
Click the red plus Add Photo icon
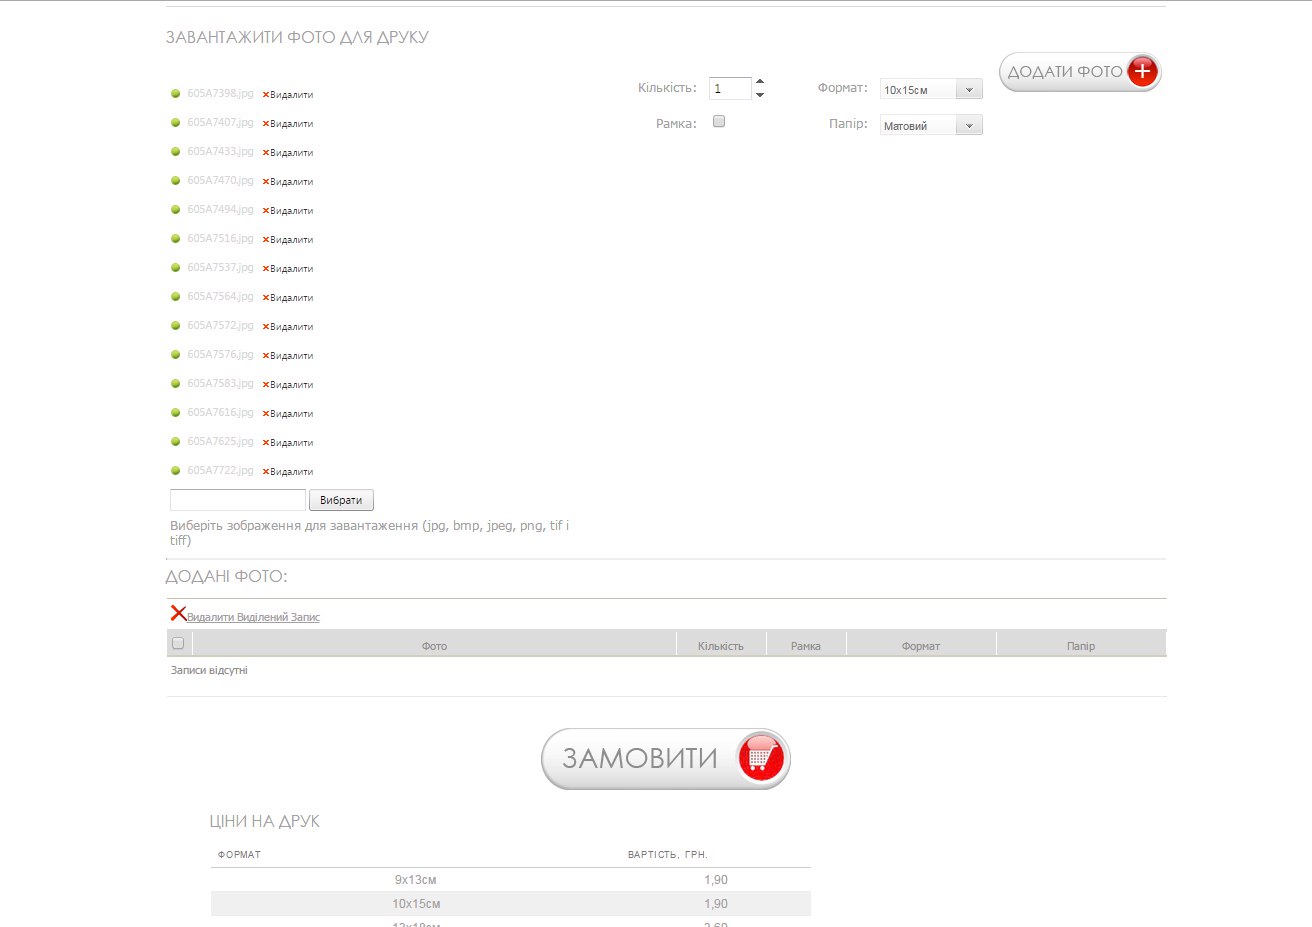[x=1142, y=72]
